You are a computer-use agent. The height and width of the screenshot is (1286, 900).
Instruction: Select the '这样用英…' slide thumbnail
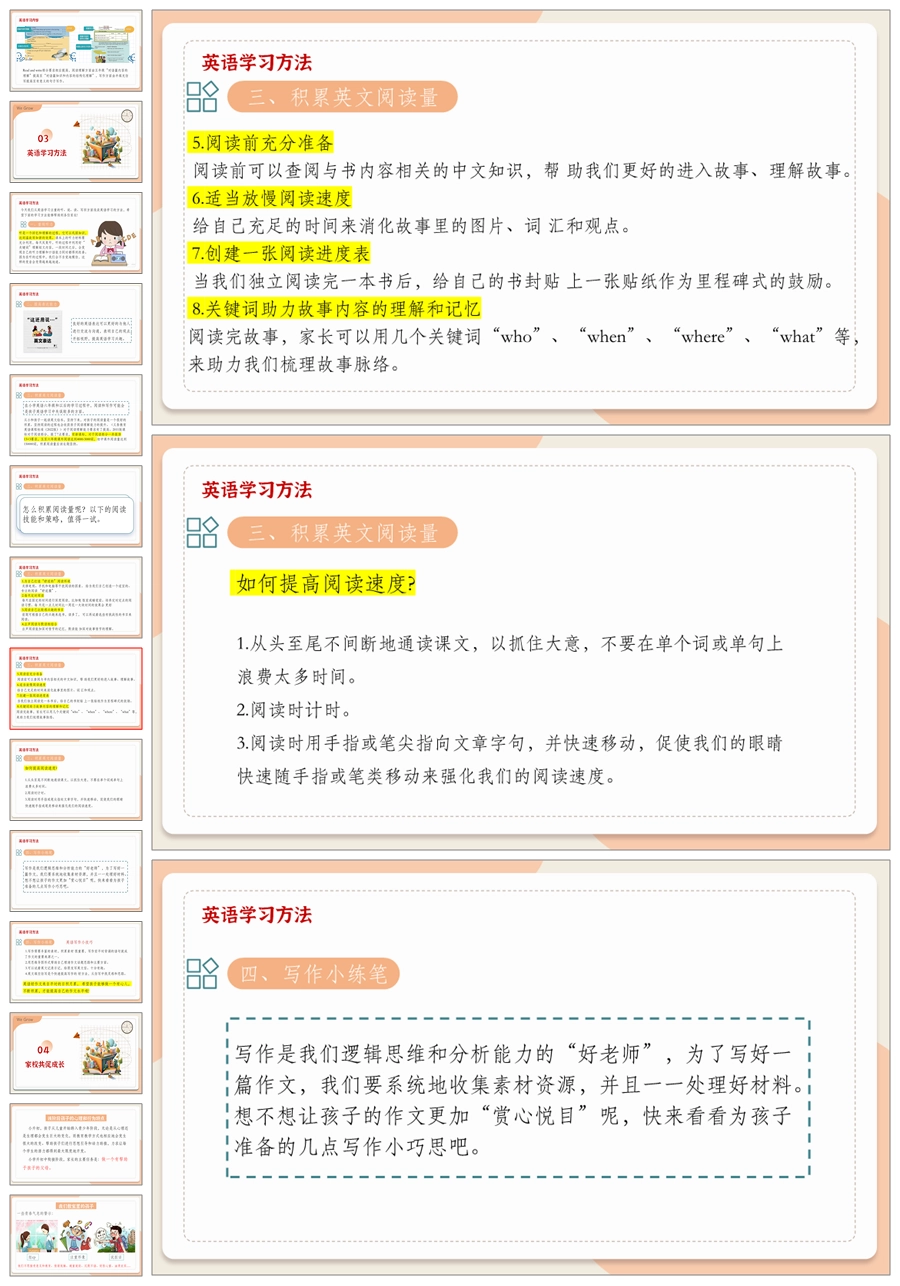pos(76,324)
